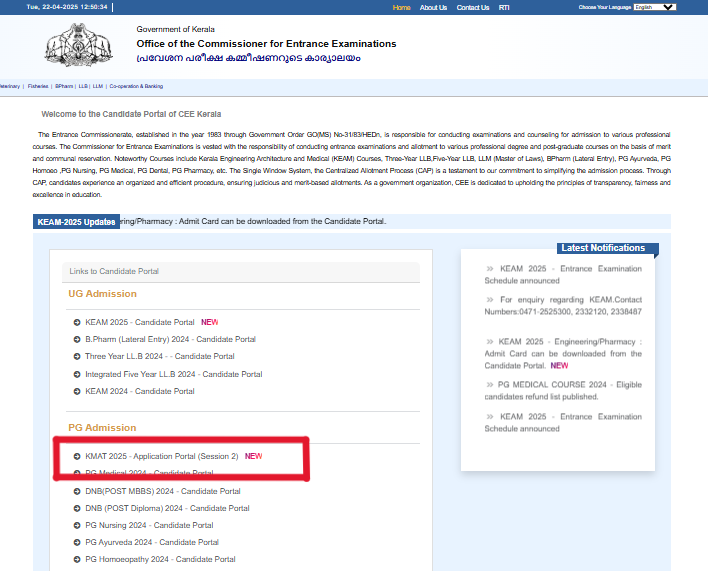The height and width of the screenshot is (571, 708).
Task: Click the arrow icon beside PG Homoeopathy 2024
Action: 77,559
